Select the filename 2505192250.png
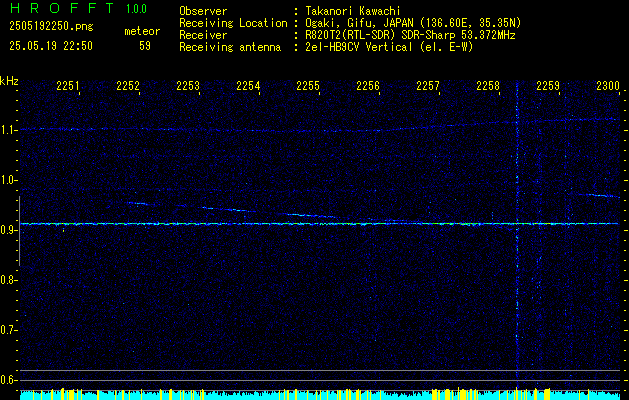 51,27
